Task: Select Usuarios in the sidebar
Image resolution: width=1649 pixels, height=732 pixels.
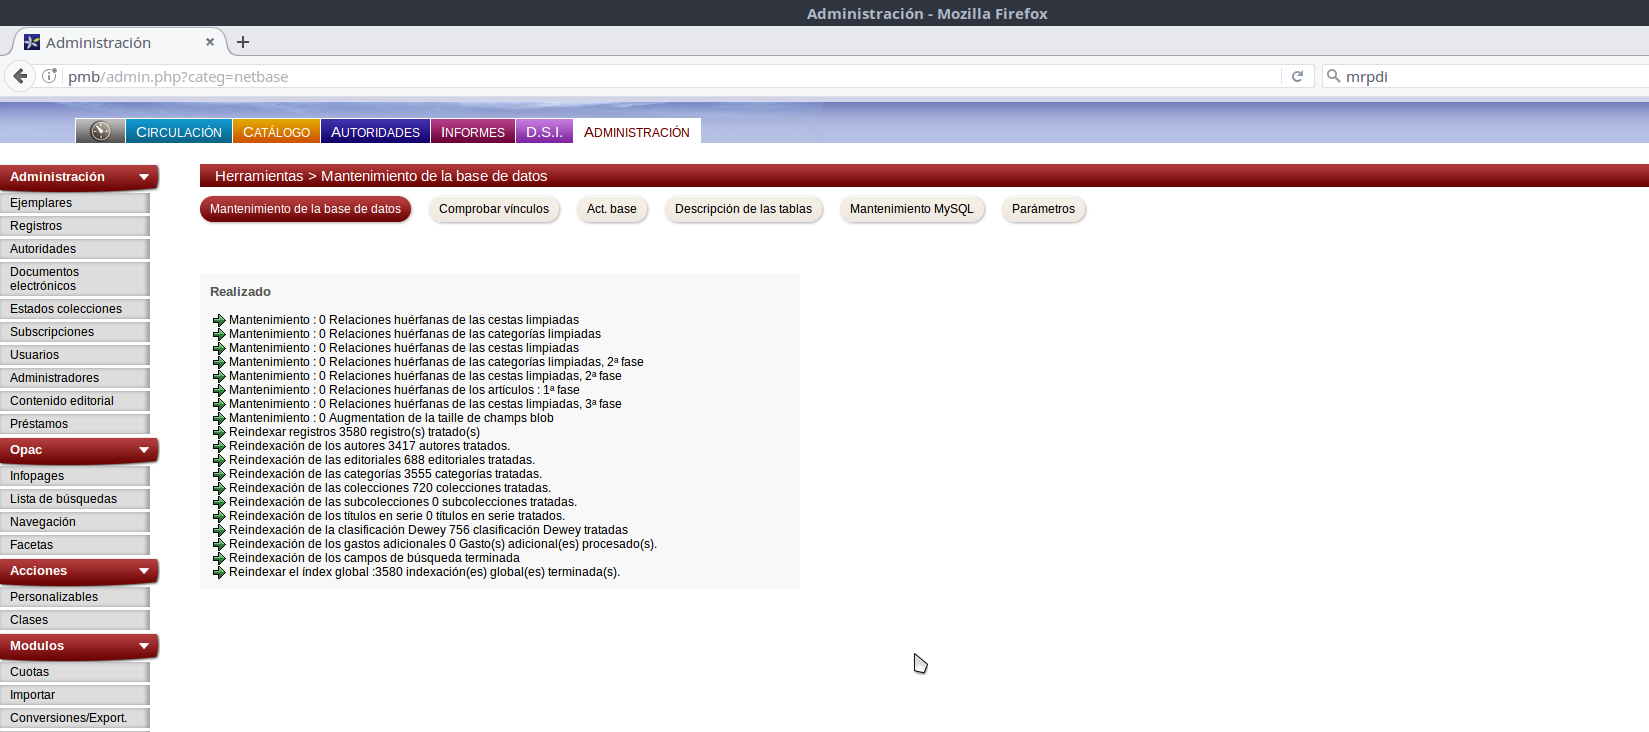Action: click(x=35, y=355)
